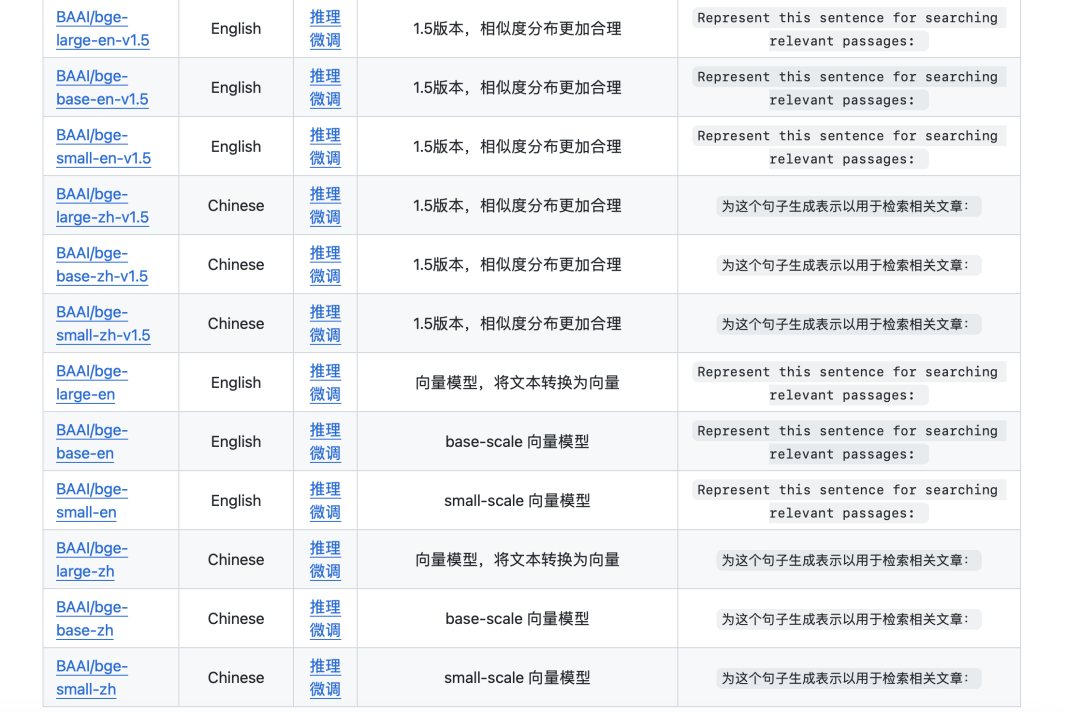Follow the 推理 link in the bge-small-zh row
This screenshot has height=712, width=1080.
325,666
